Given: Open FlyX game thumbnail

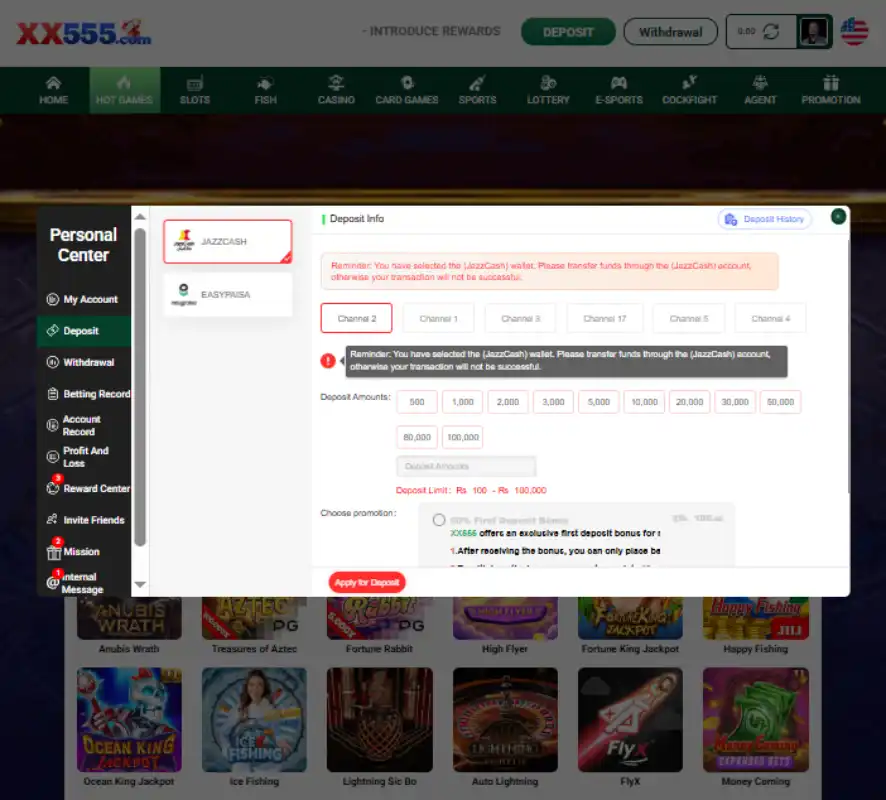Looking at the screenshot, I should [x=630, y=720].
